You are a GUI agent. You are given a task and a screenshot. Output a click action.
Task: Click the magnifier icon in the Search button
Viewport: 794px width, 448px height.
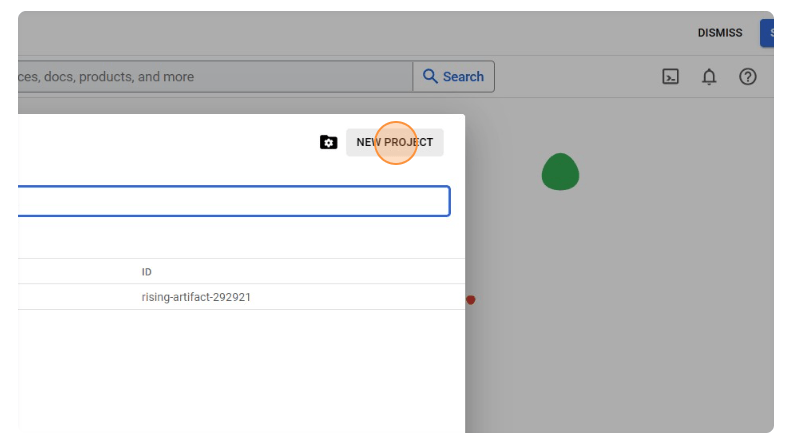(431, 77)
